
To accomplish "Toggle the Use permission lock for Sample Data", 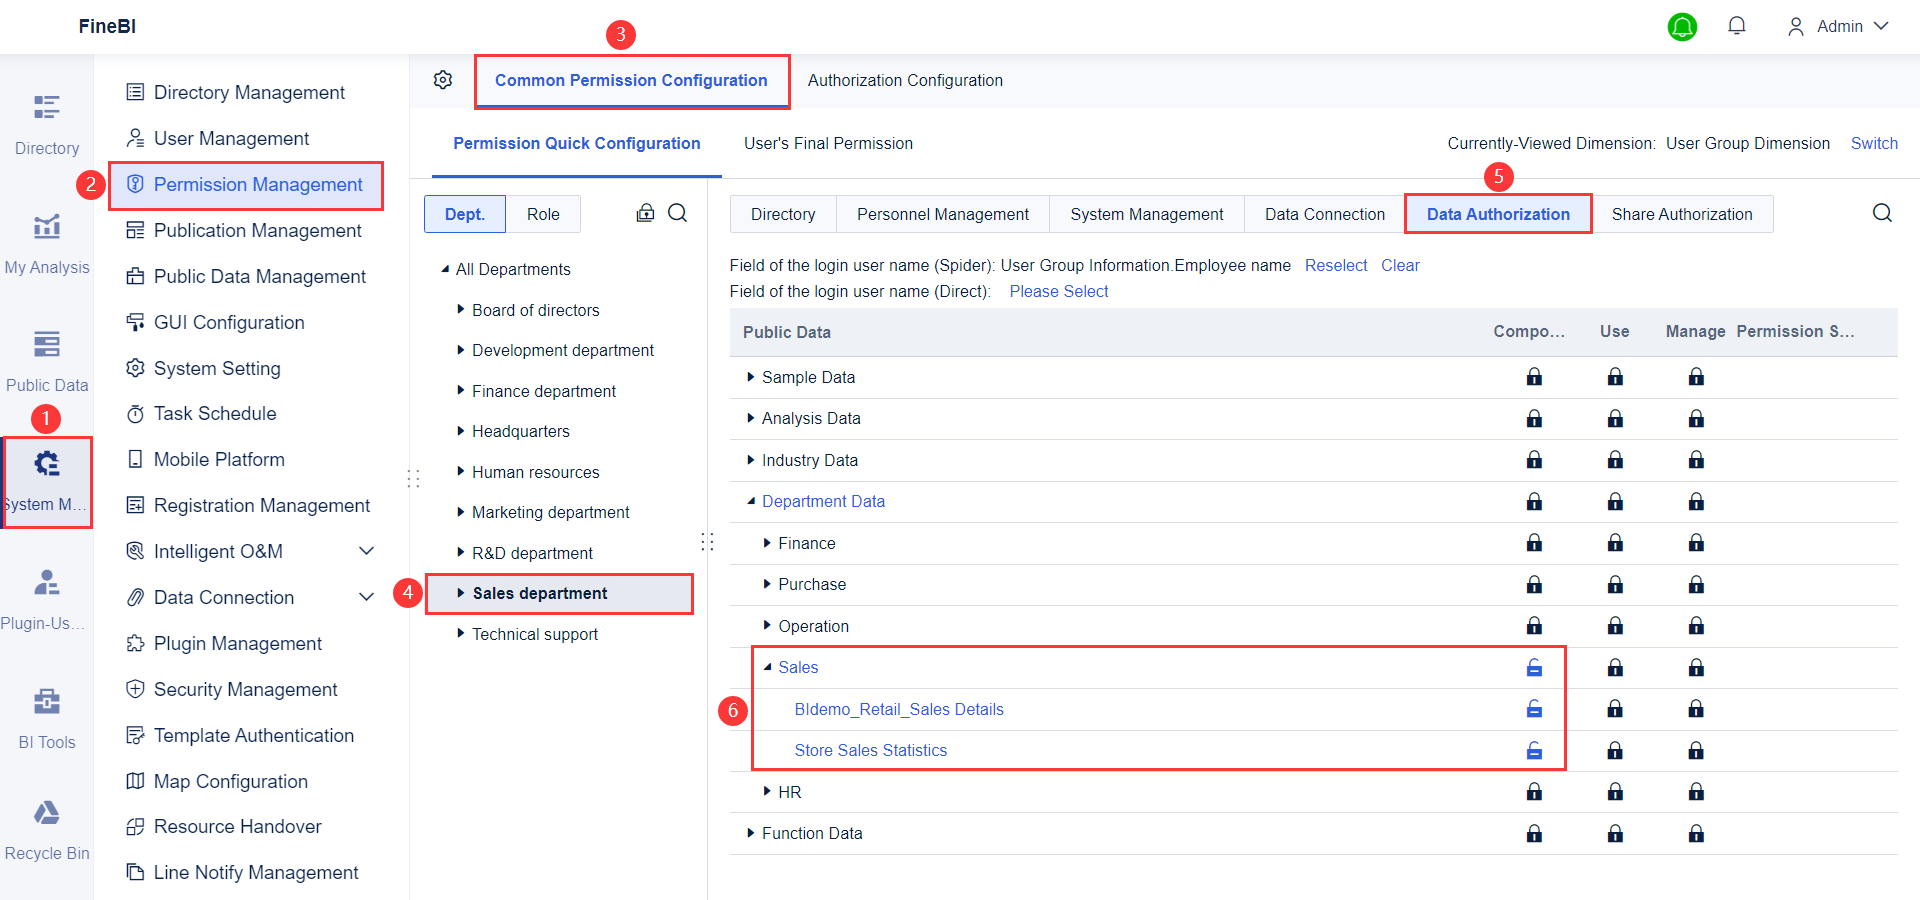I will [1615, 377].
